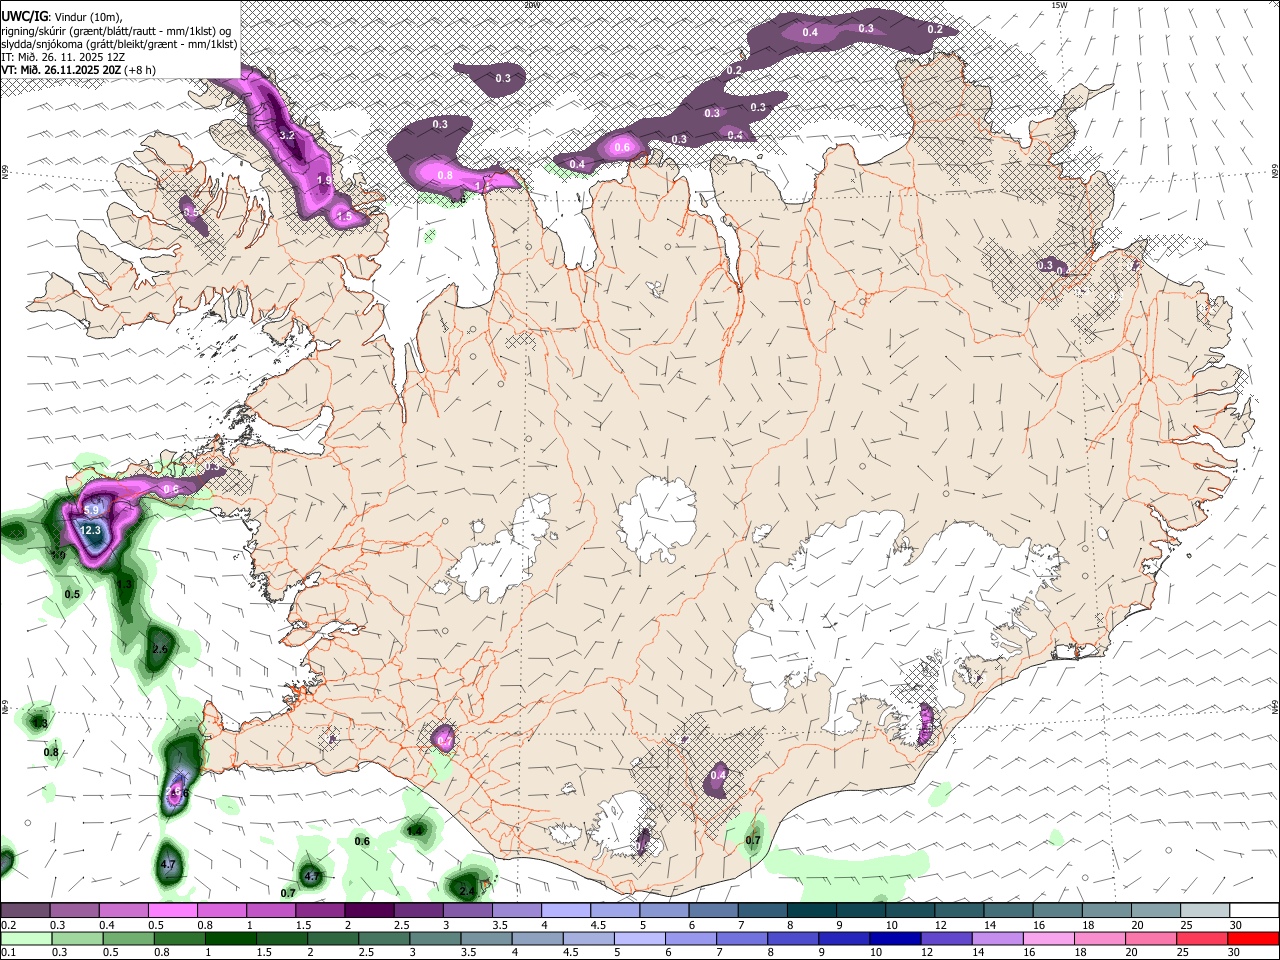
Task: Click the 0.5 rain value off west coast
Action: coord(72,594)
